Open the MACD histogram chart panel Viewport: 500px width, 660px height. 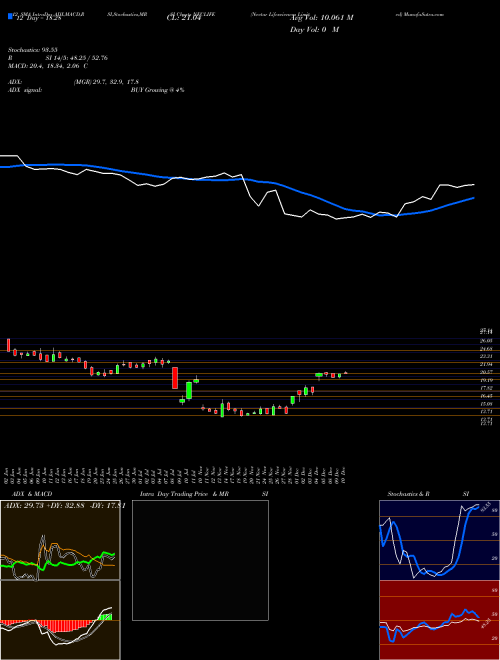[x=60, y=620]
